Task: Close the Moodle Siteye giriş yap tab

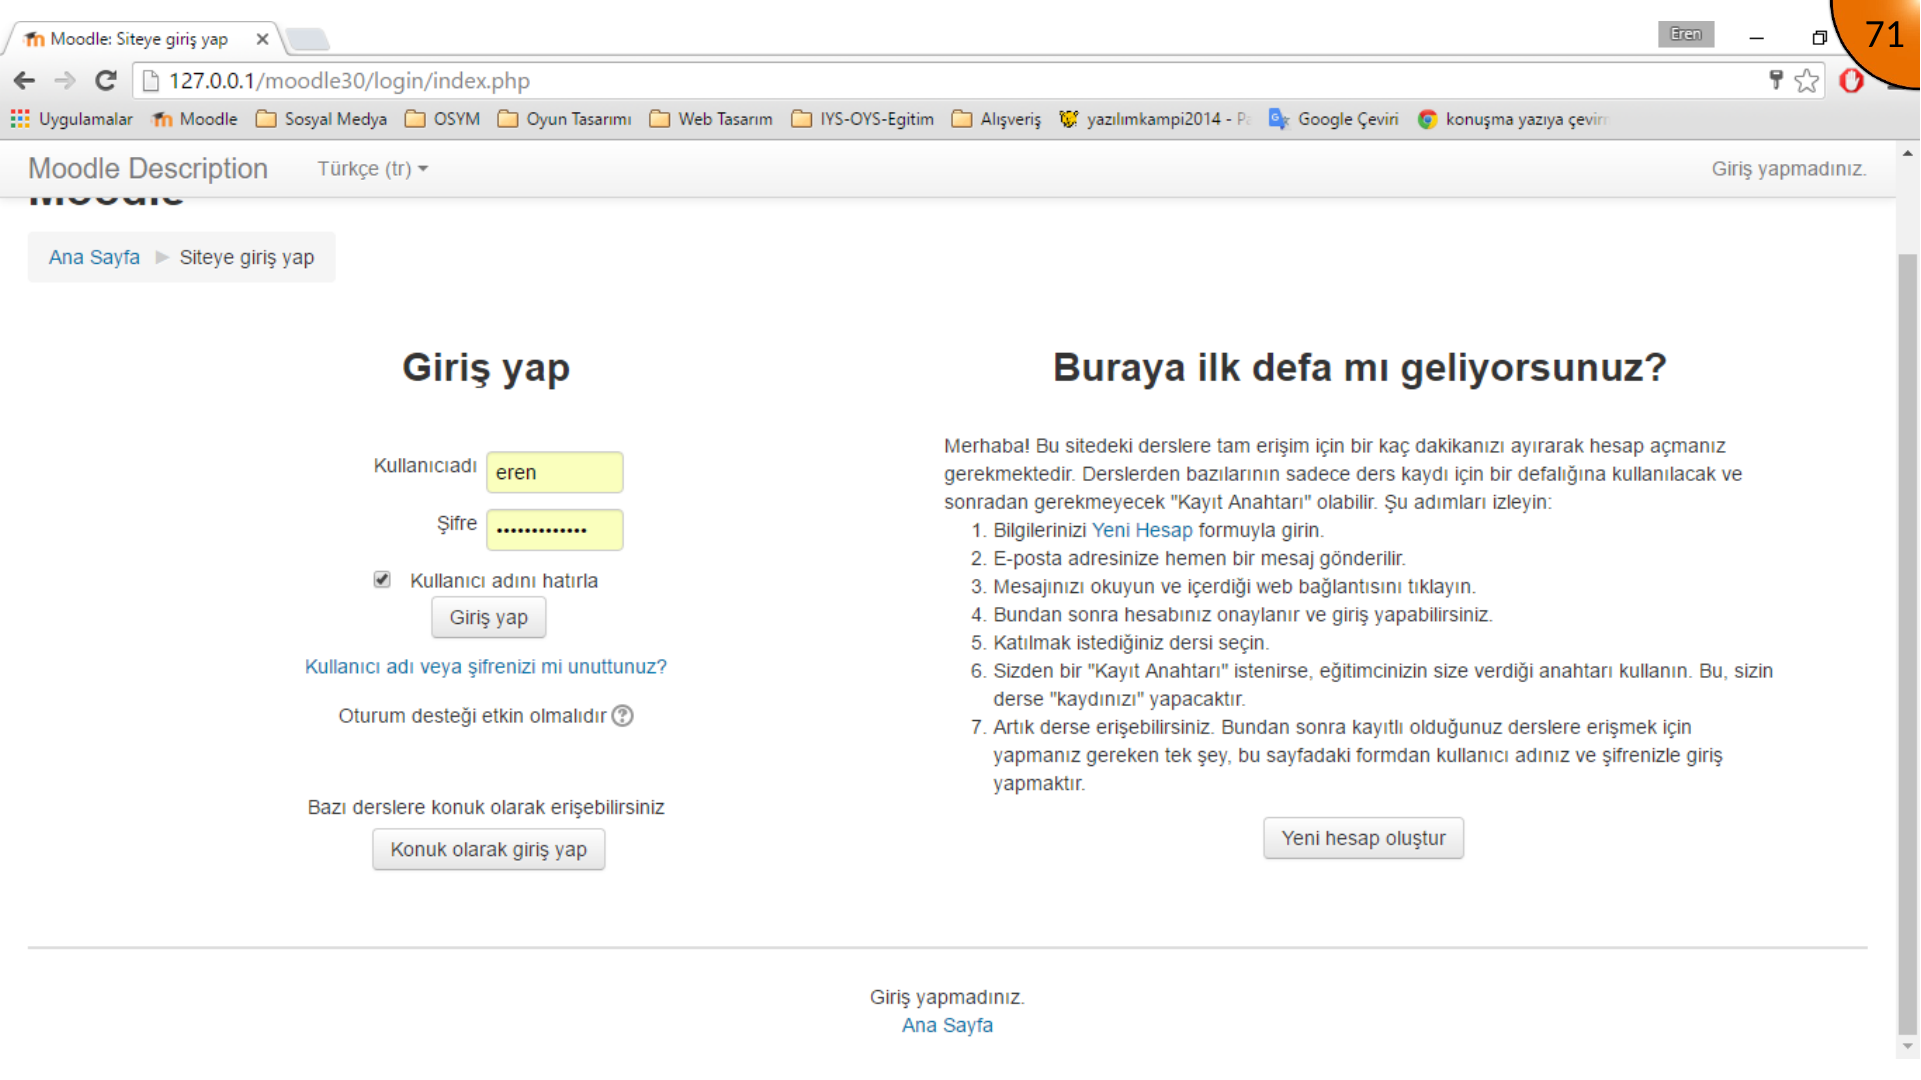Action: click(x=262, y=39)
